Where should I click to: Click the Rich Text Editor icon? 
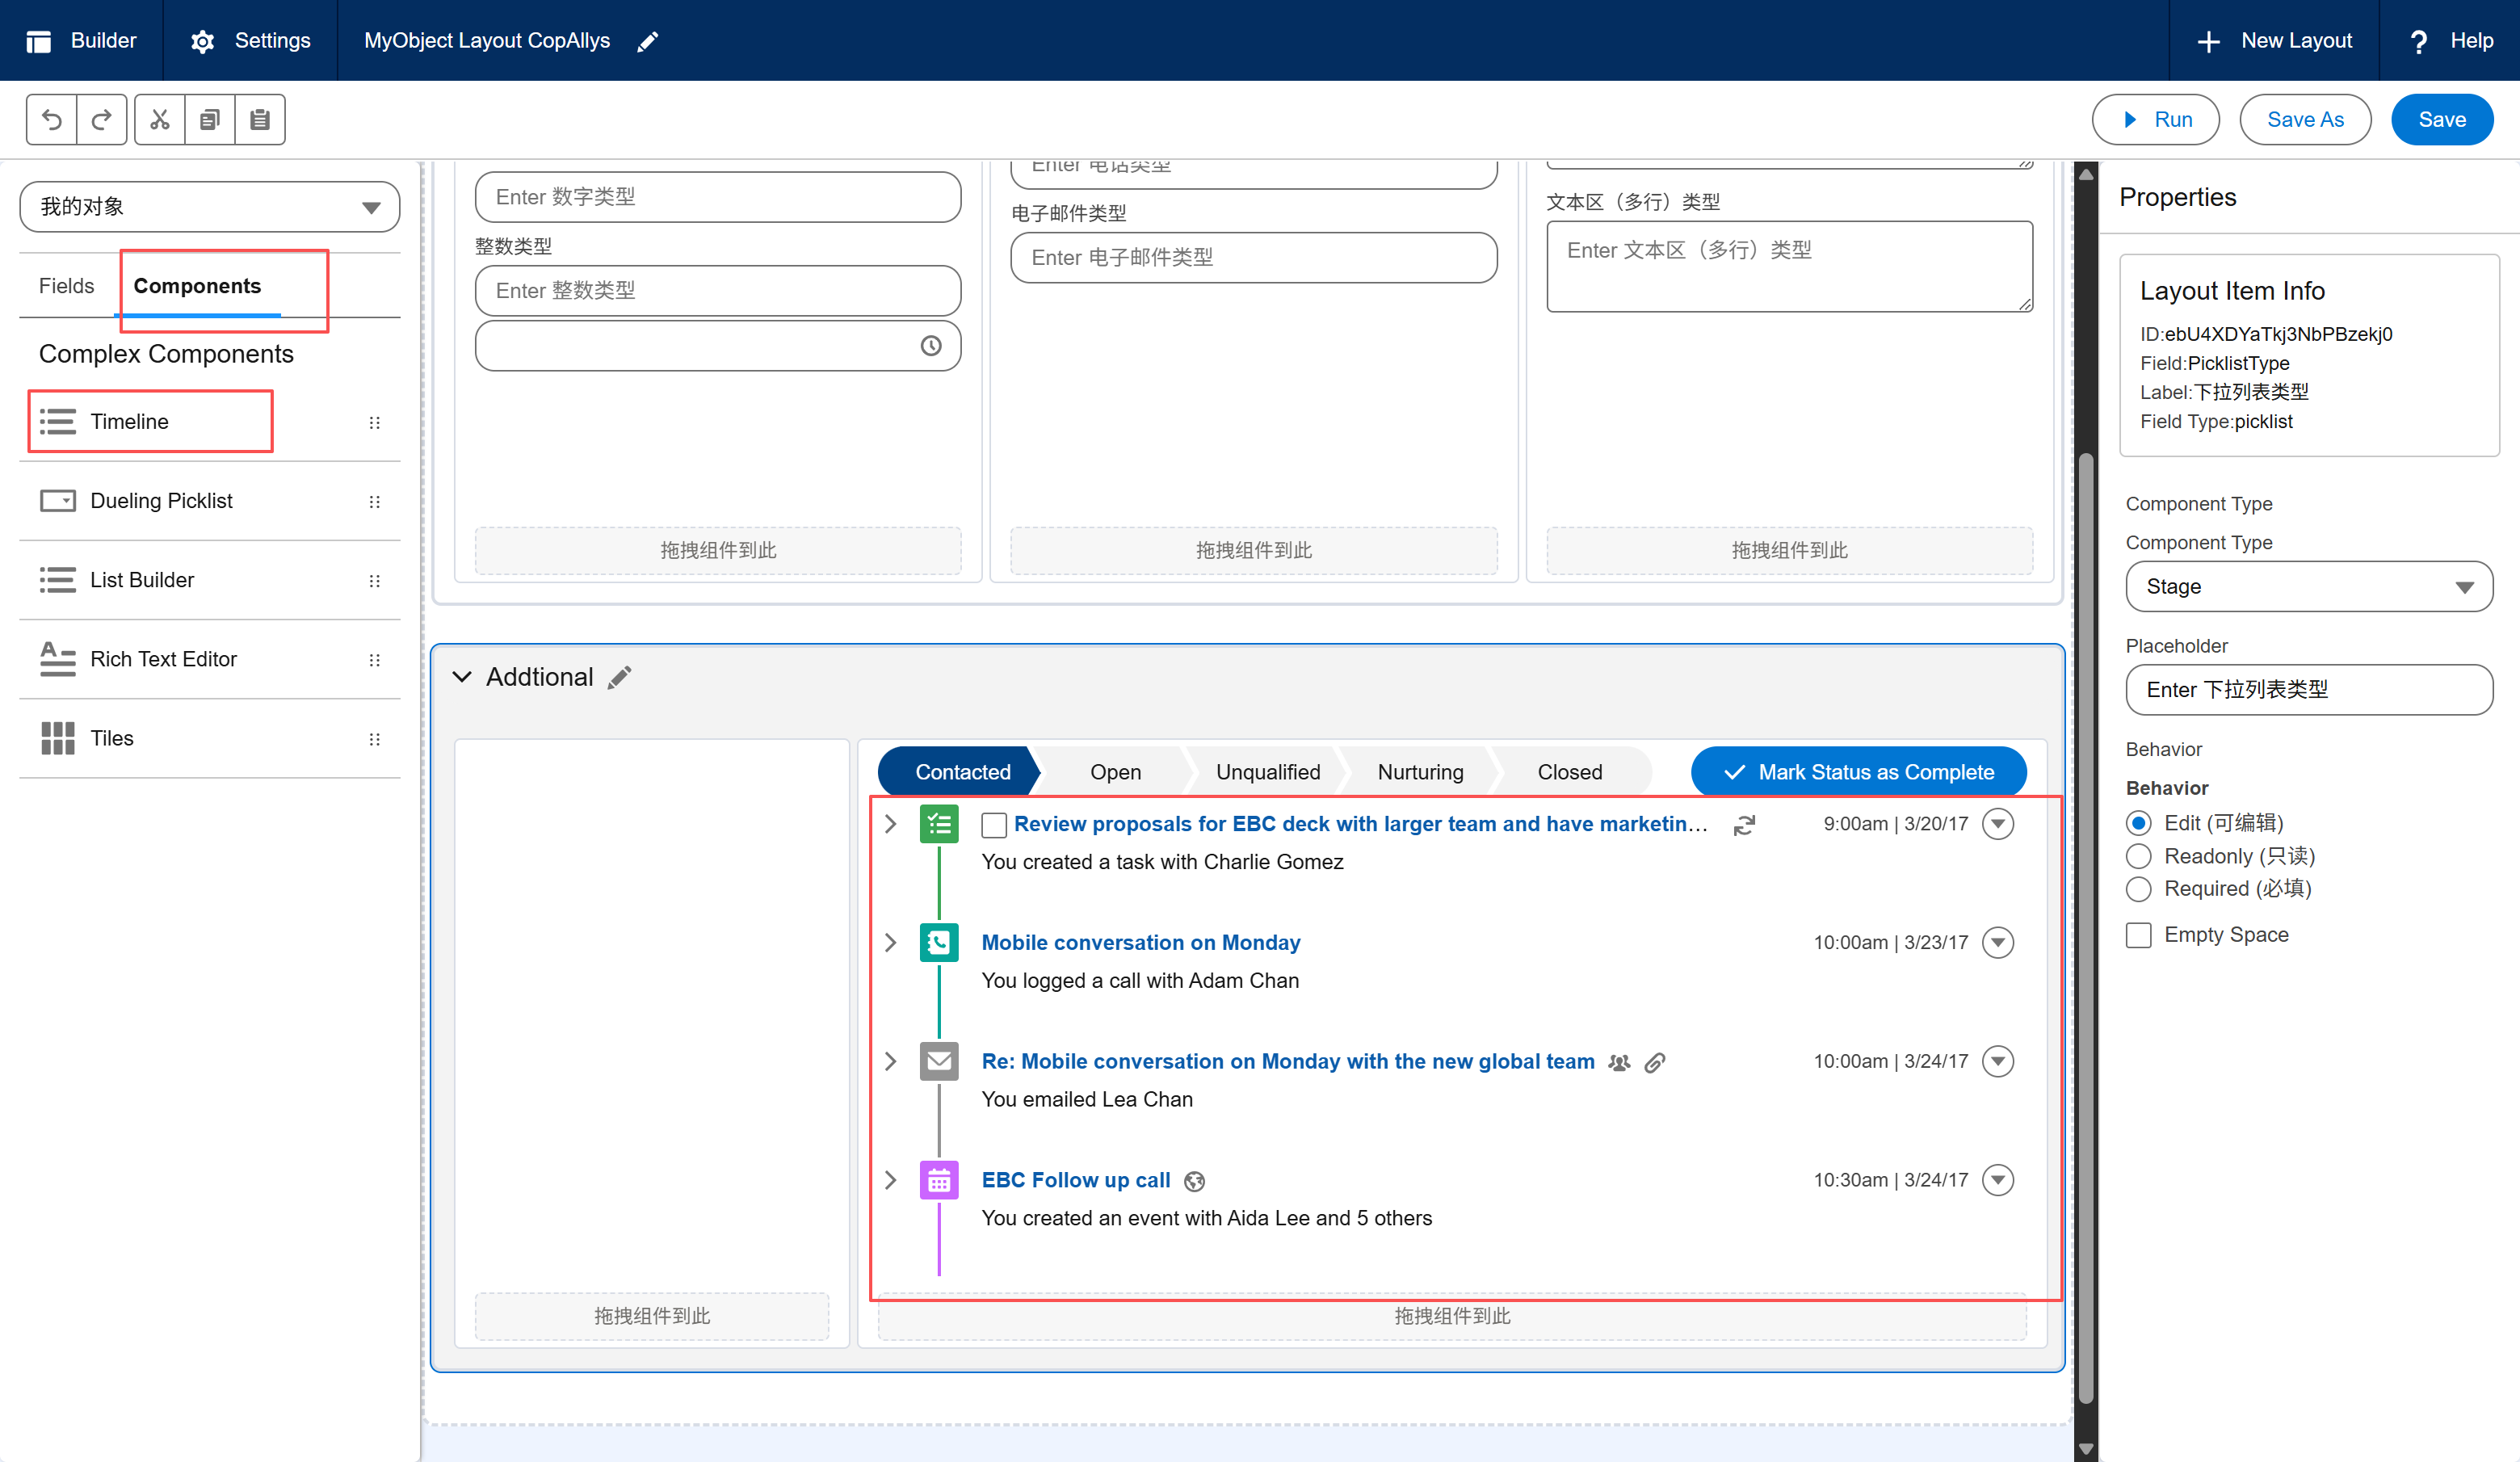point(58,659)
